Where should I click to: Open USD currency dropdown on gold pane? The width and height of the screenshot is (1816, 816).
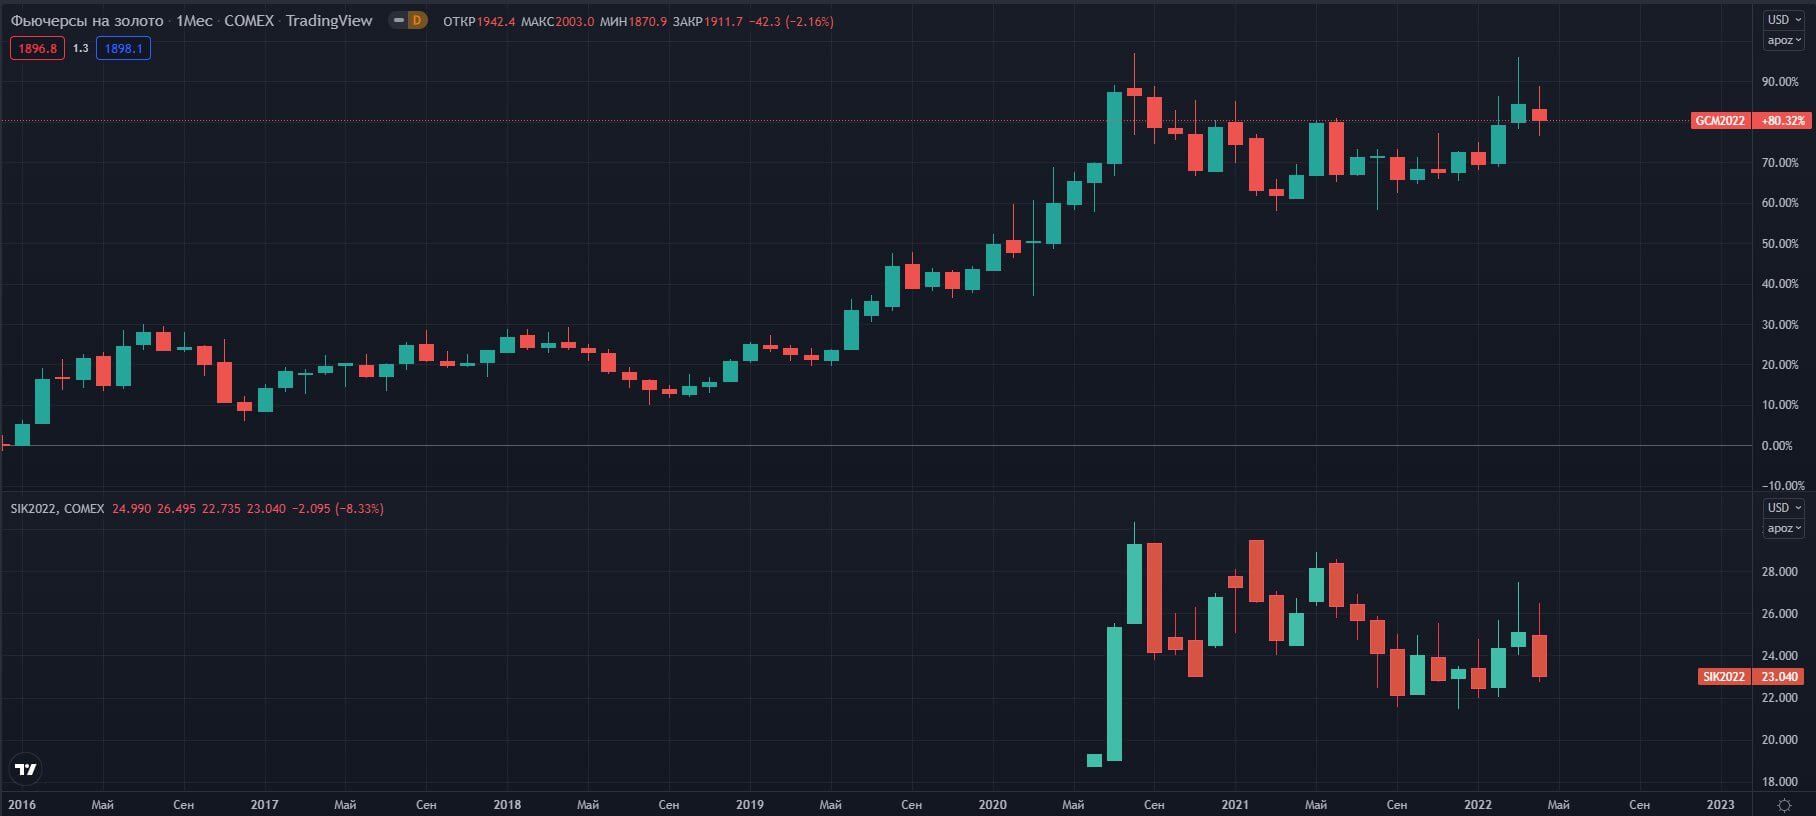1783,19
